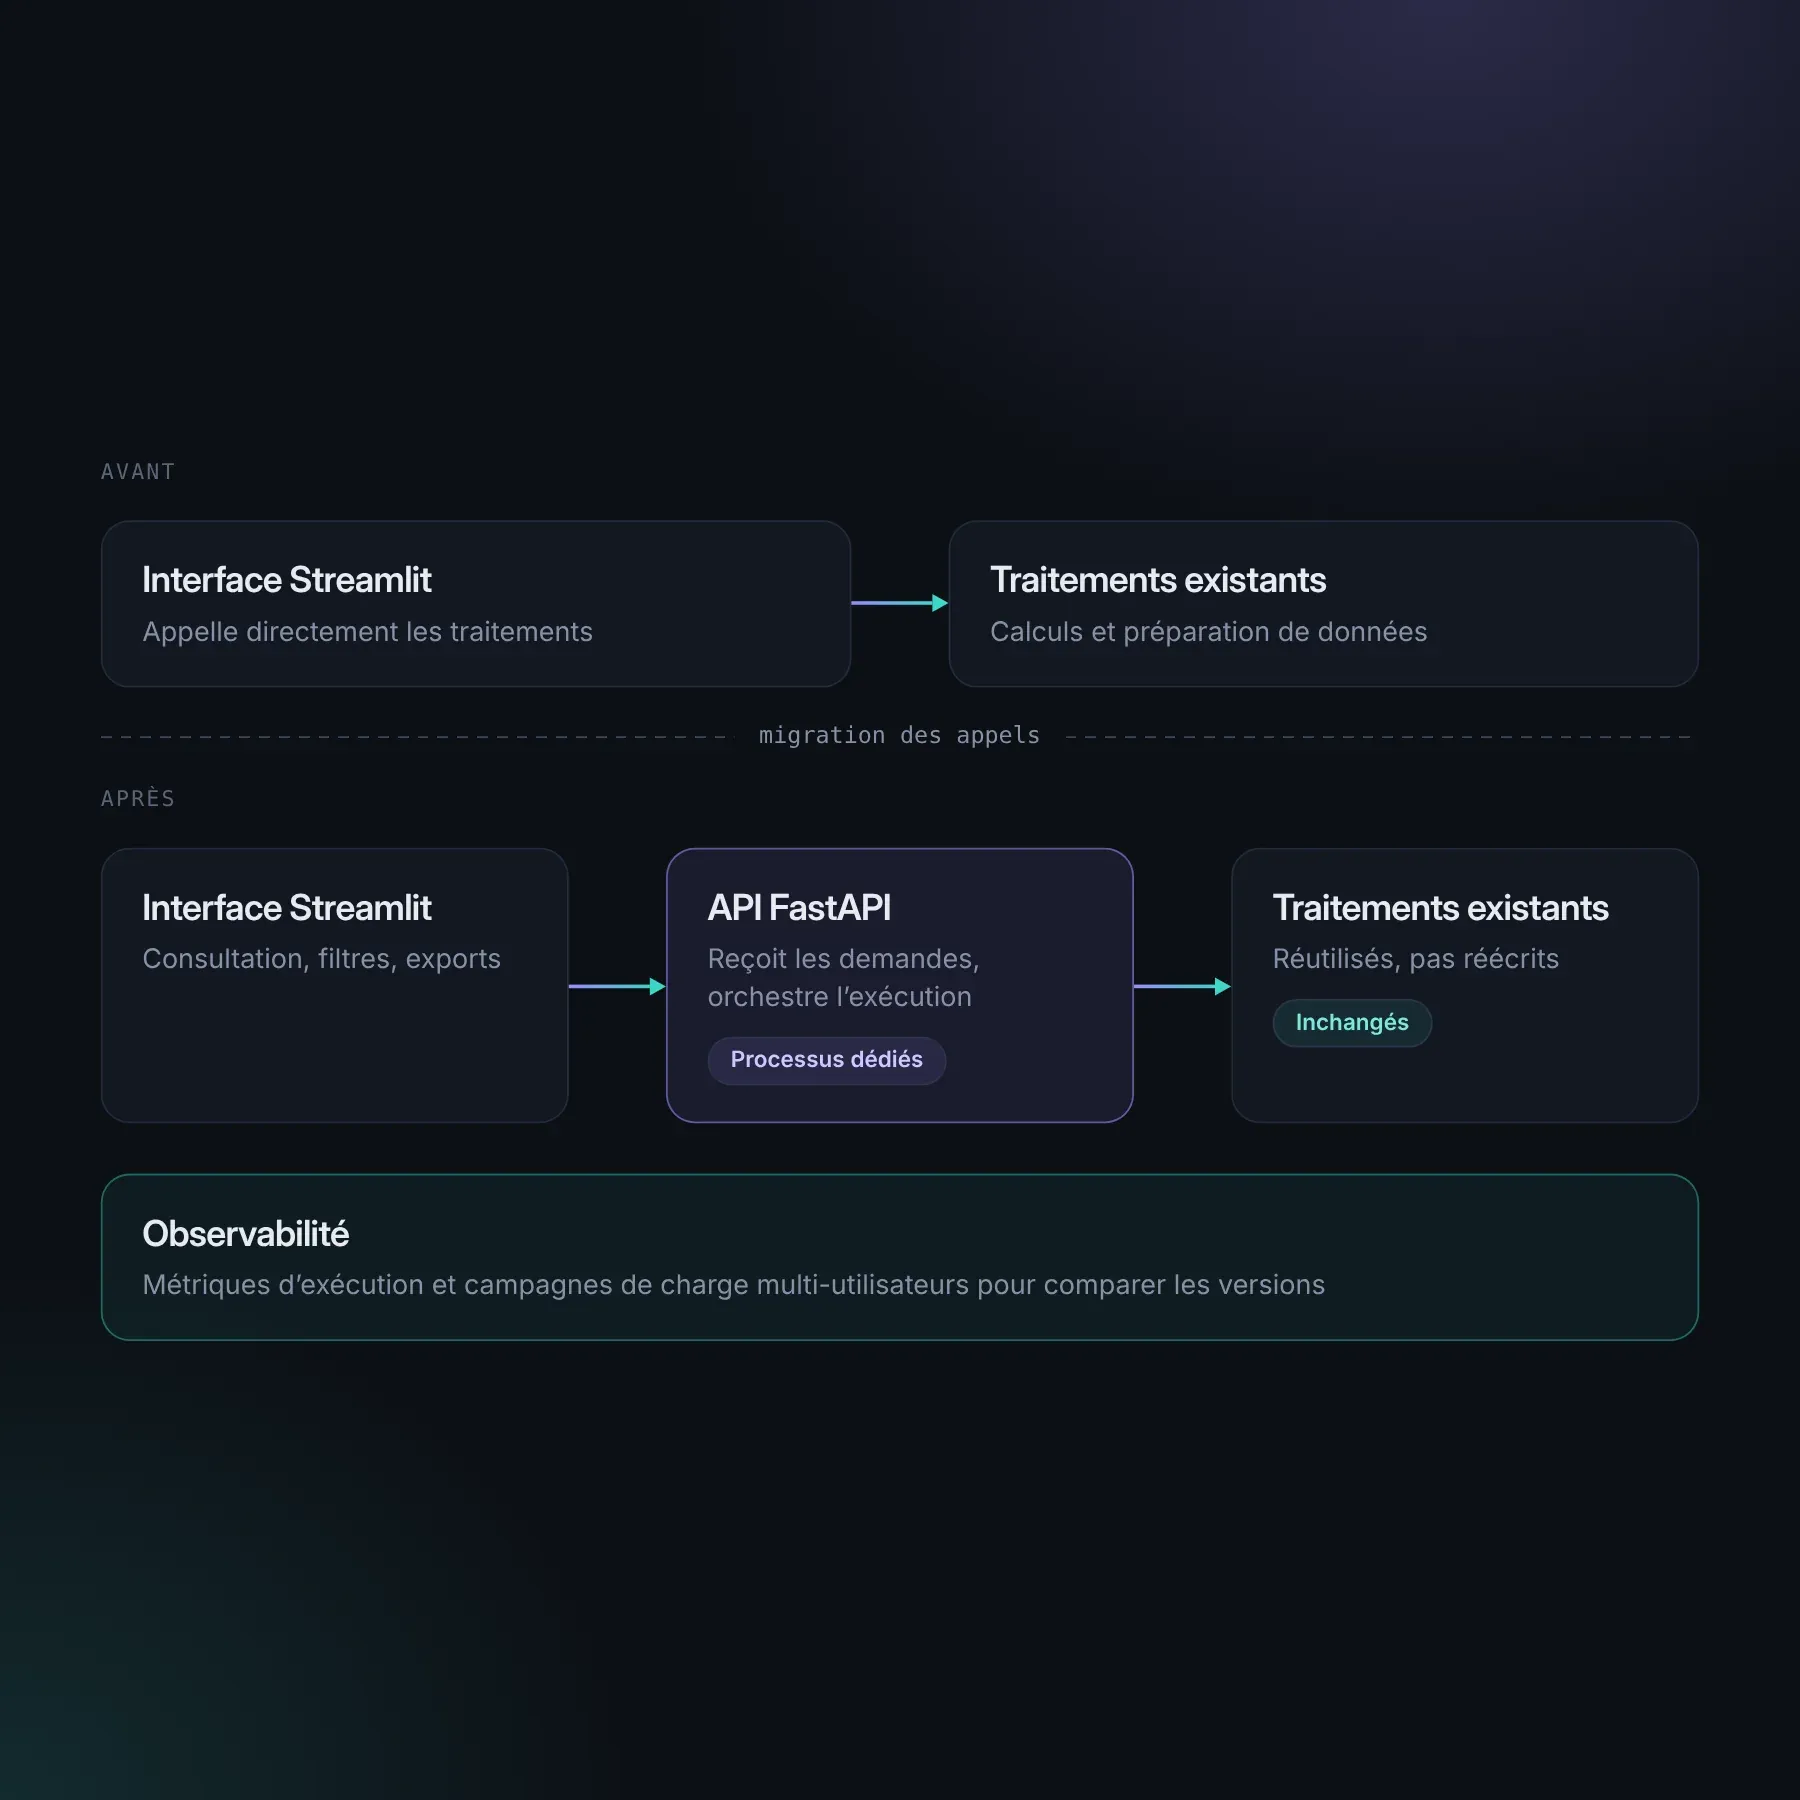Click 'Consultation, filtres, exports' text
1800x1800 pixels.
pyautogui.click(x=321, y=959)
